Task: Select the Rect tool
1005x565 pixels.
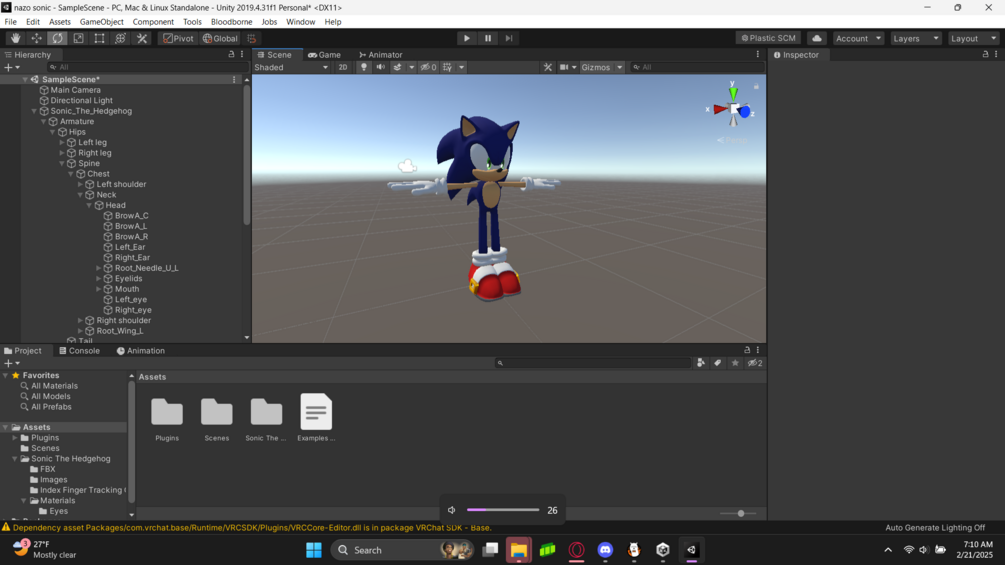Action: pos(99,38)
